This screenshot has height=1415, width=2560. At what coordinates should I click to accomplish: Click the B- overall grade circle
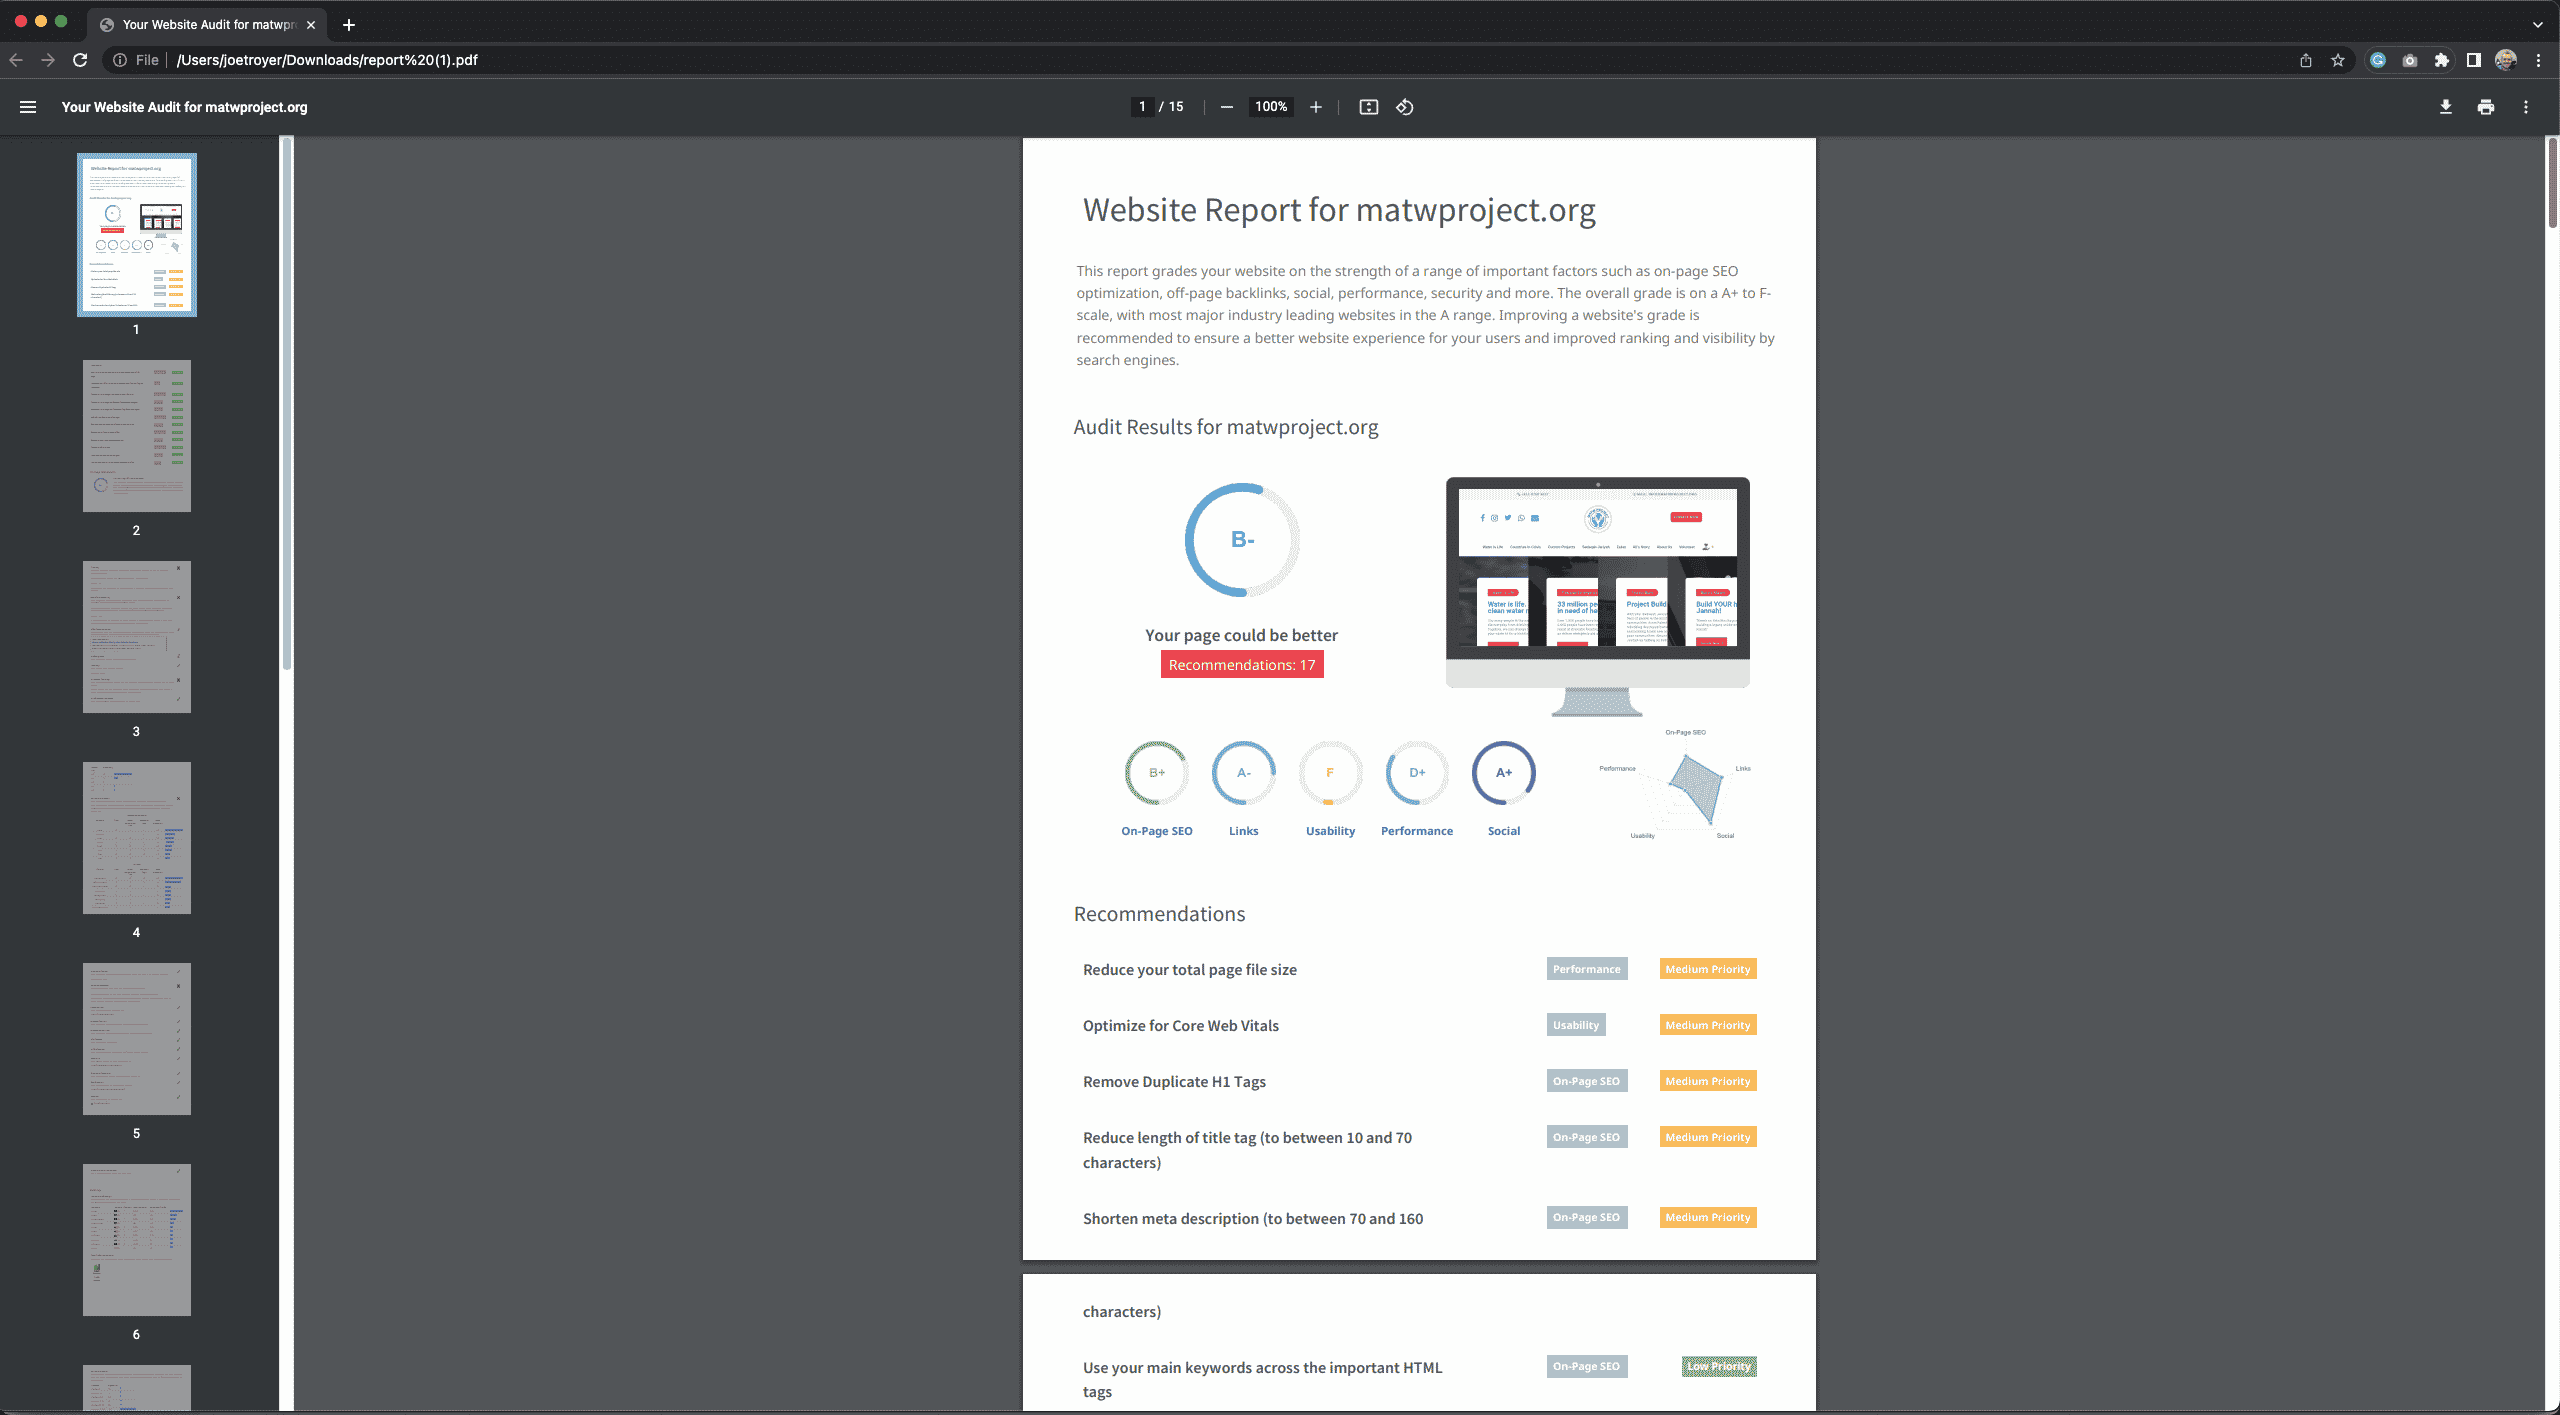point(1242,540)
